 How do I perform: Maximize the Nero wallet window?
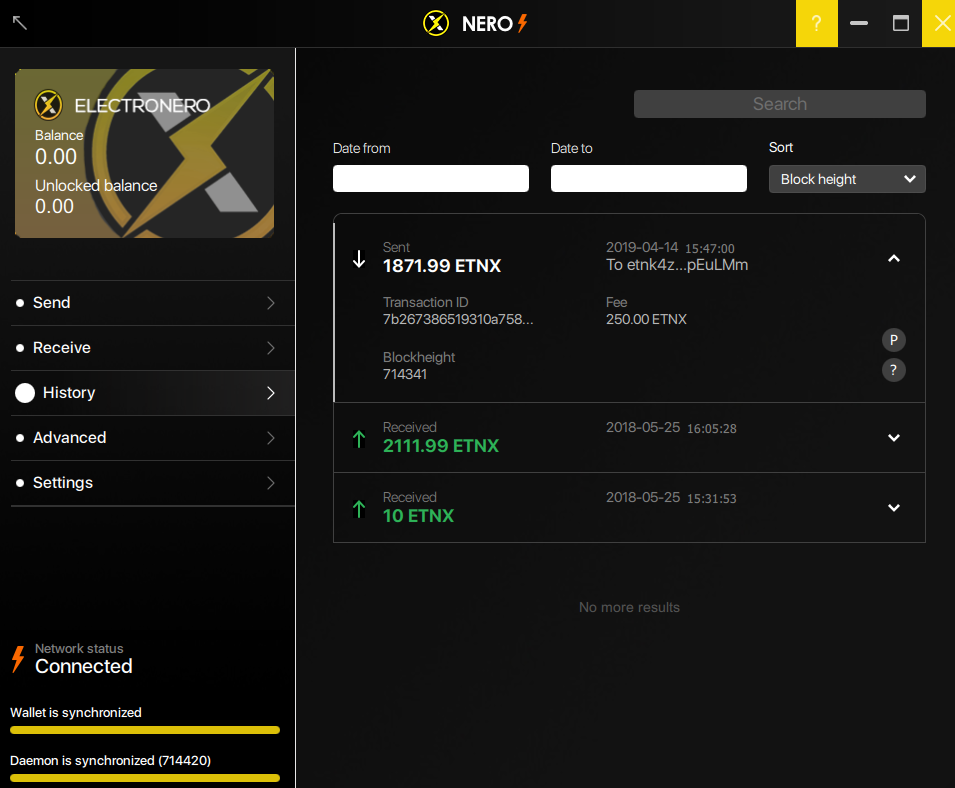(x=901, y=23)
